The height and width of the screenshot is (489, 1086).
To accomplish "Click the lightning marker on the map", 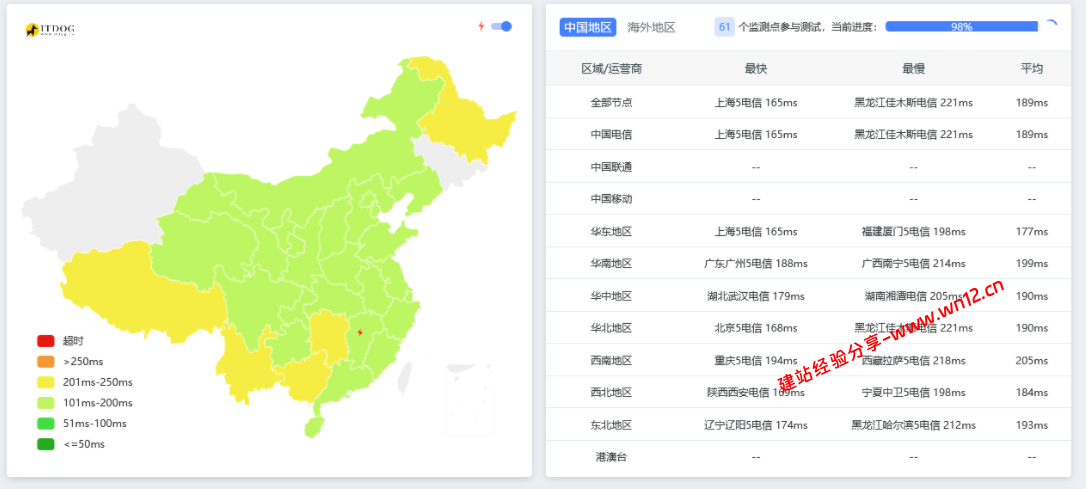I will click(359, 332).
